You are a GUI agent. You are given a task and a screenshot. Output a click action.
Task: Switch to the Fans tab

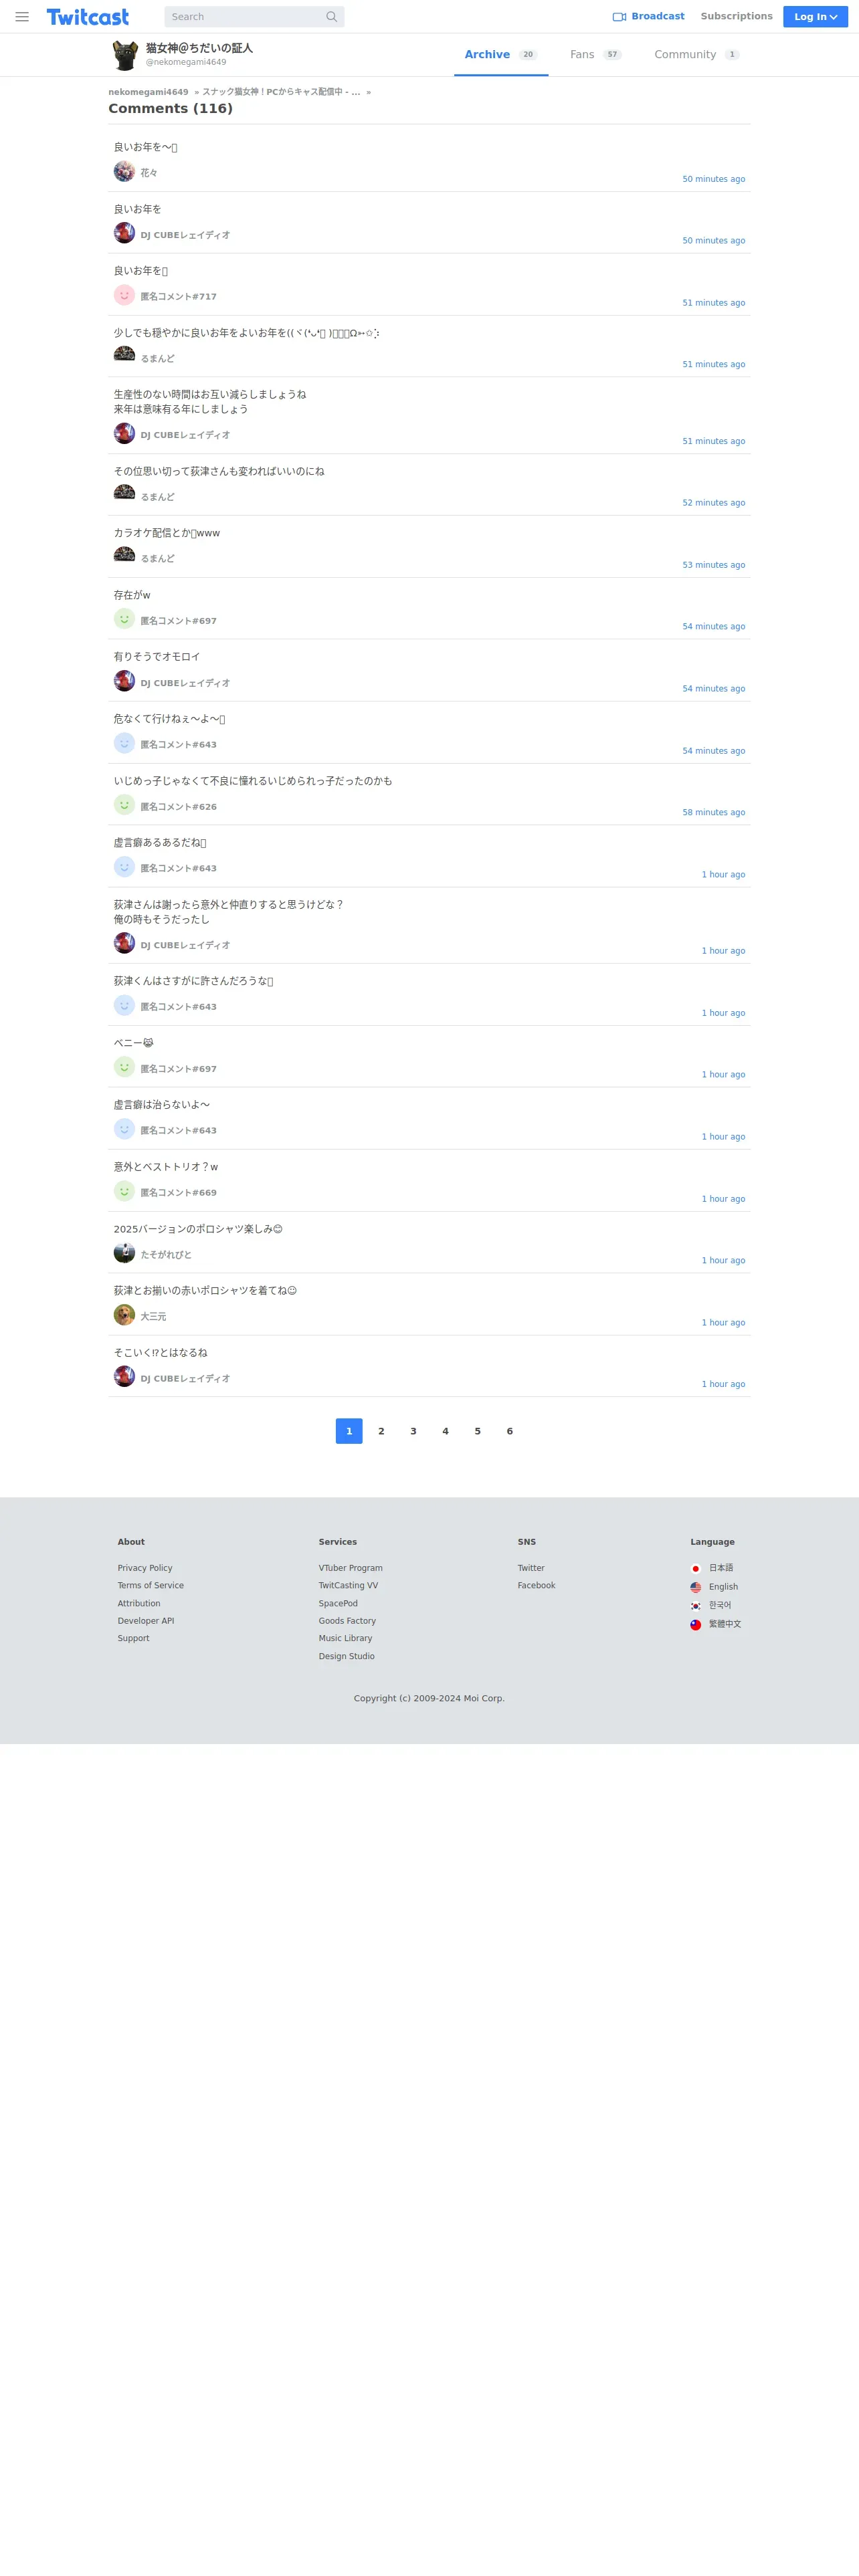(595, 55)
